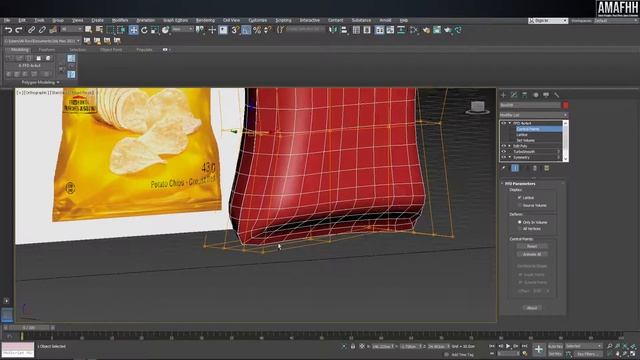The width and height of the screenshot is (640, 360).
Task: Expand the Polygon Modeling panel dropdown
Action: (40, 82)
